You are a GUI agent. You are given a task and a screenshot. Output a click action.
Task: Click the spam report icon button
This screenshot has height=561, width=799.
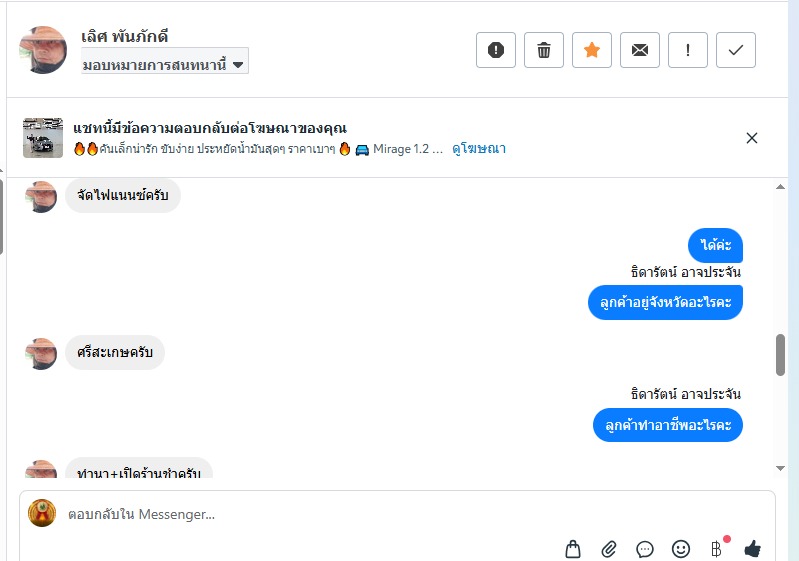tap(496, 50)
